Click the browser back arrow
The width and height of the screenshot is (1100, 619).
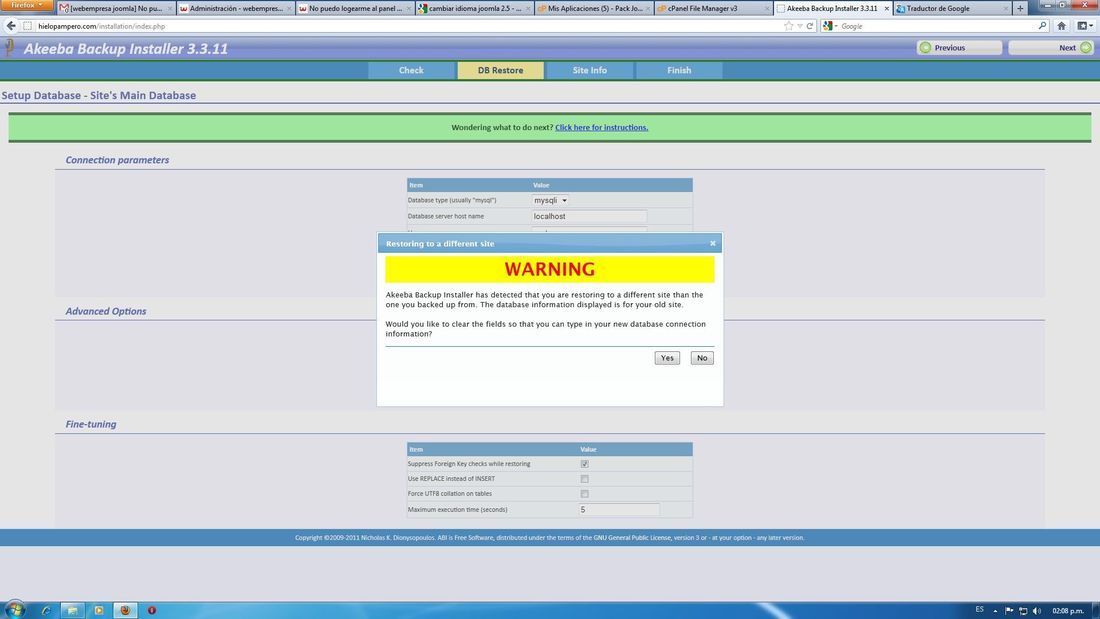(11, 26)
